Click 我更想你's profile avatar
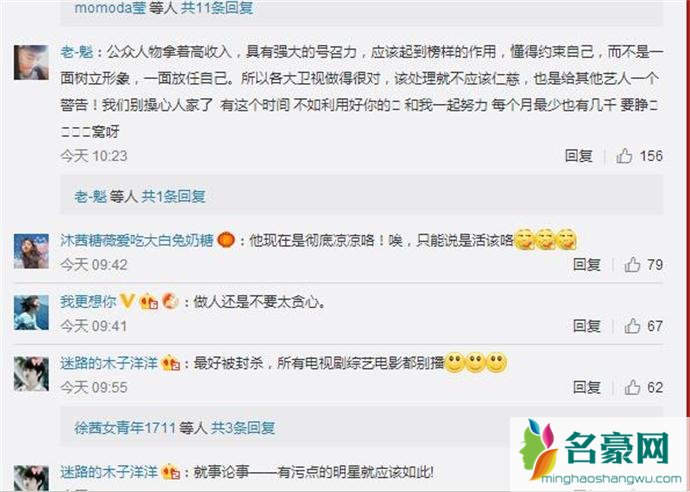The width and height of the screenshot is (690, 492). point(31,312)
